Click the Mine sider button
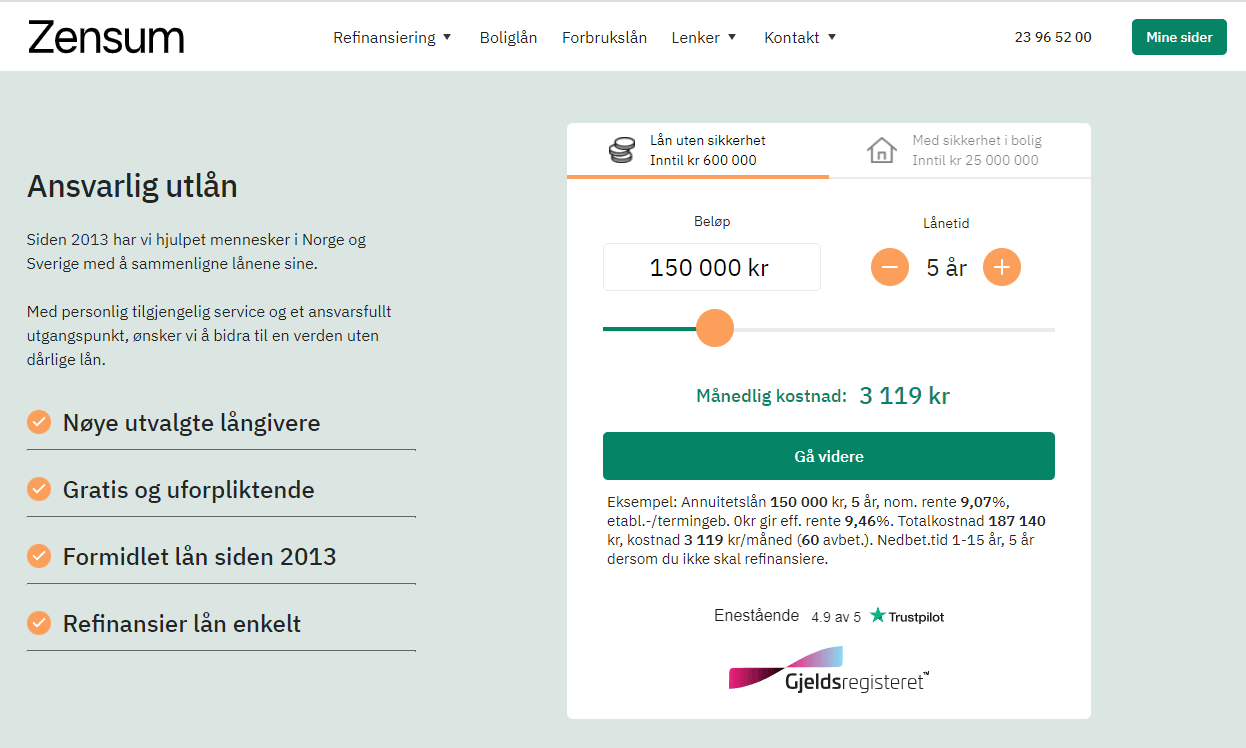This screenshot has width=1246, height=748. 1179,37
